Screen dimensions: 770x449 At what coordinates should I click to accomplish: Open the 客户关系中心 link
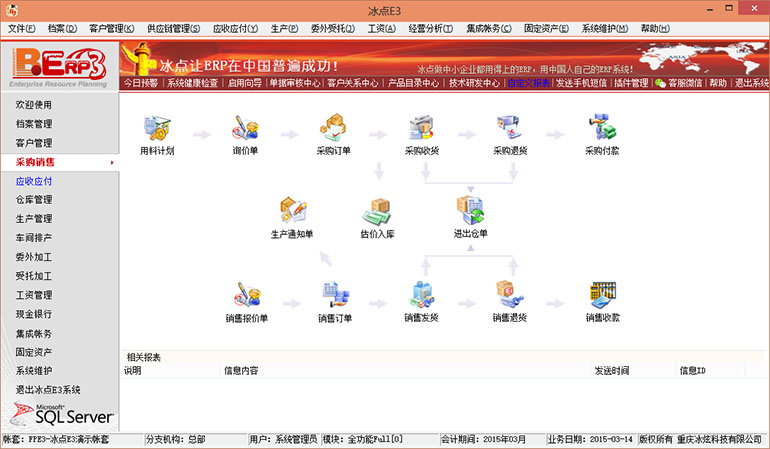[x=353, y=83]
